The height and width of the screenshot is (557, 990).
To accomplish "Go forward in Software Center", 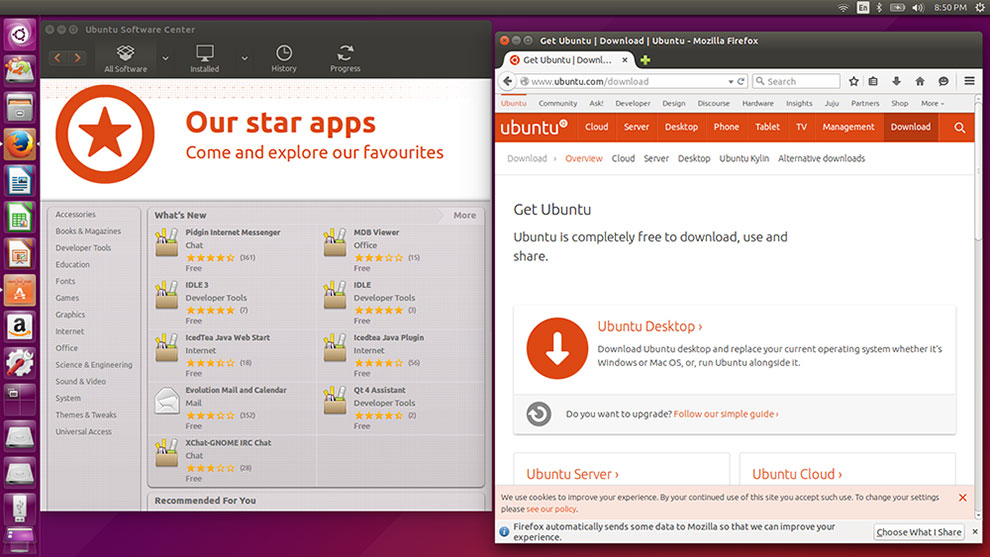I will pyautogui.click(x=78, y=58).
